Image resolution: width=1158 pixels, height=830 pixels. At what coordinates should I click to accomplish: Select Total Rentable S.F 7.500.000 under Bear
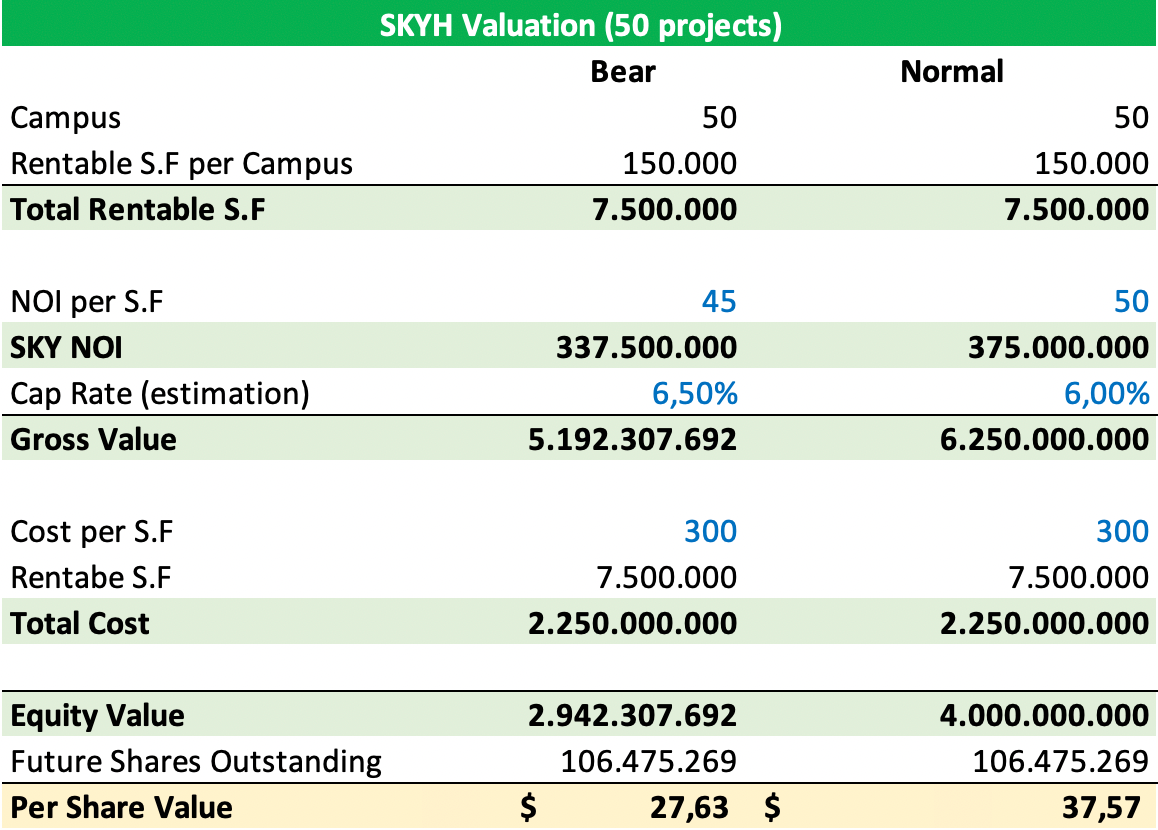coord(665,210)
